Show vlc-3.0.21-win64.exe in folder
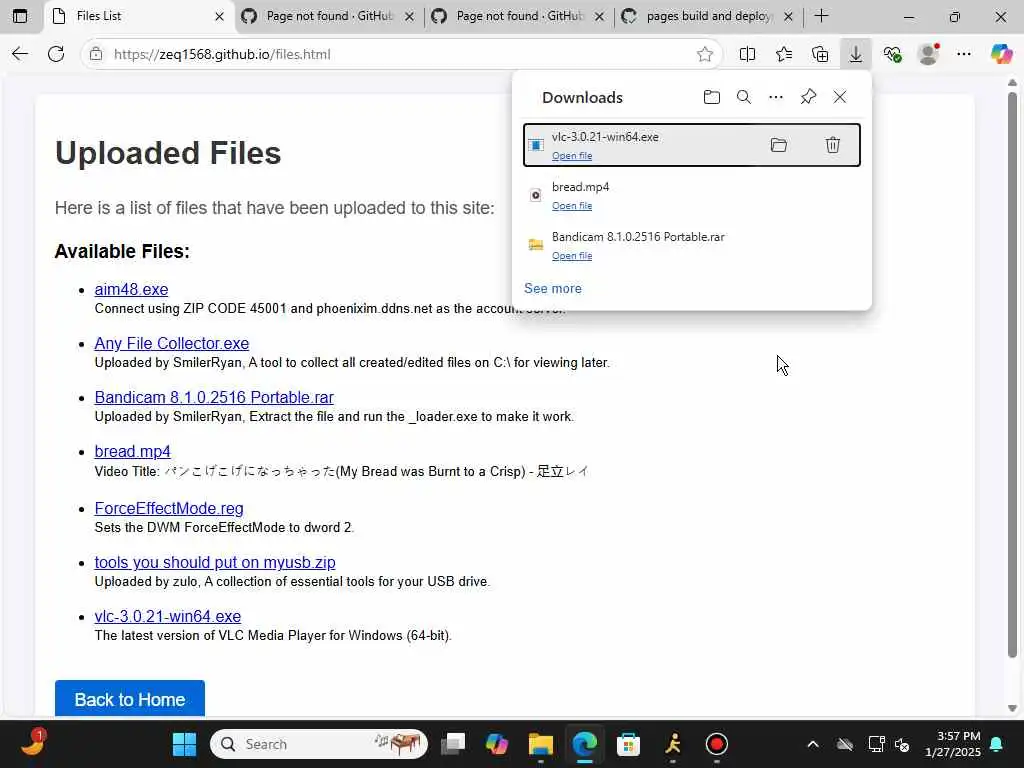The height and width of the screenshot is (768, 1024). [778, 145]
